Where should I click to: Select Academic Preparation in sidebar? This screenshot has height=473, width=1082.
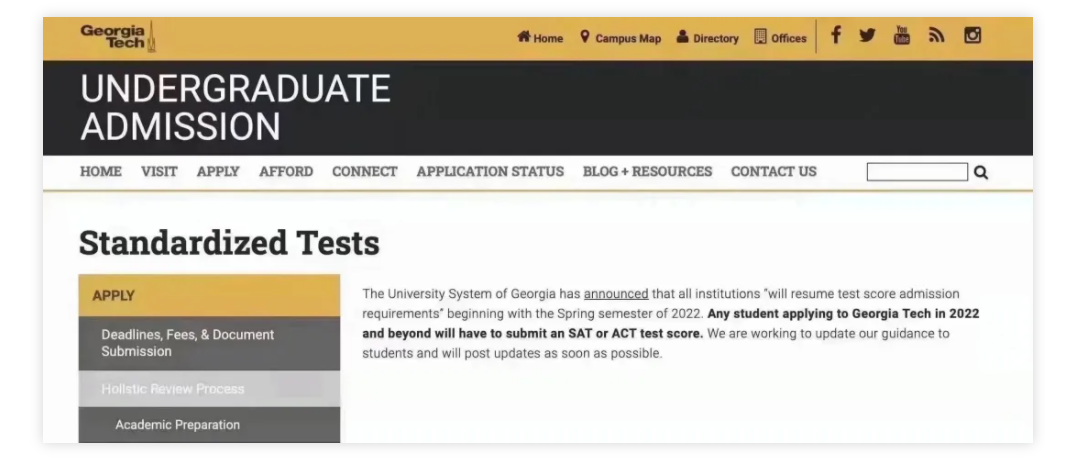[178, 425]
